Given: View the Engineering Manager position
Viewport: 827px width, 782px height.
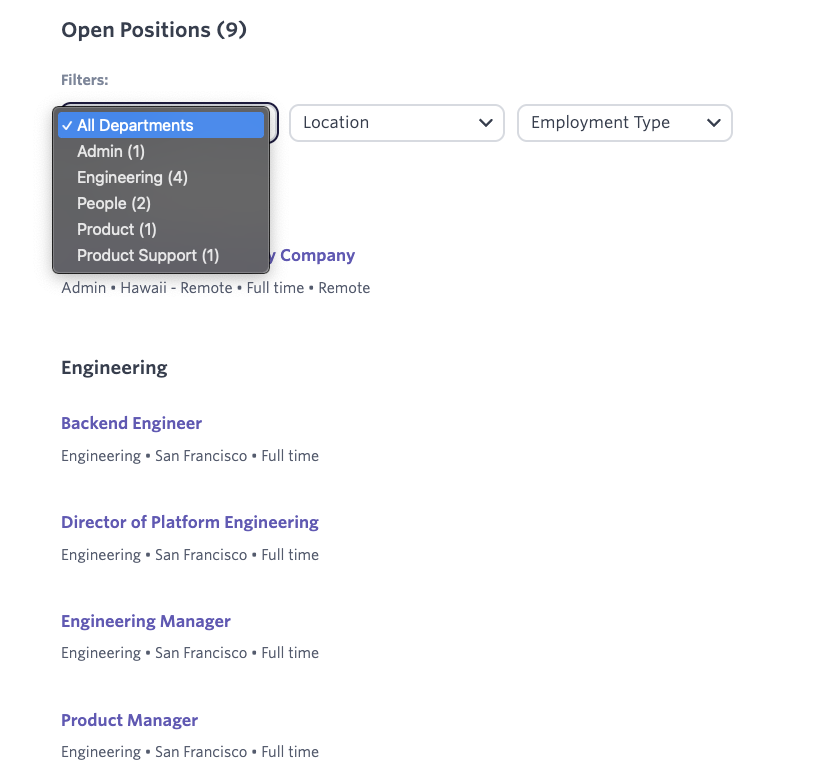Looking at the screenshot, I should coord(146,621).
